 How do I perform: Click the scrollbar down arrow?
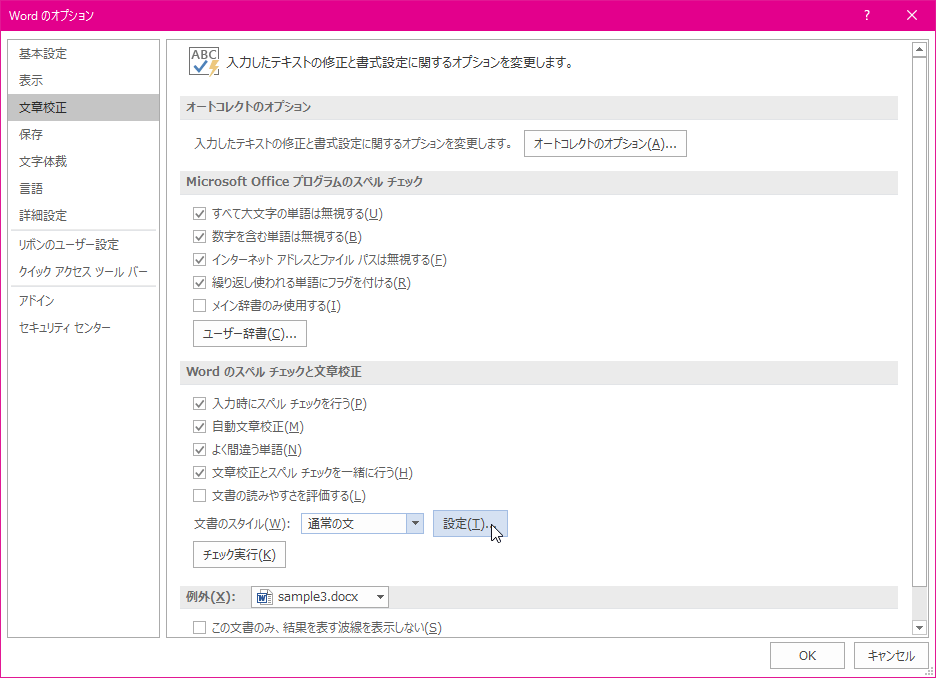[919, 628]
